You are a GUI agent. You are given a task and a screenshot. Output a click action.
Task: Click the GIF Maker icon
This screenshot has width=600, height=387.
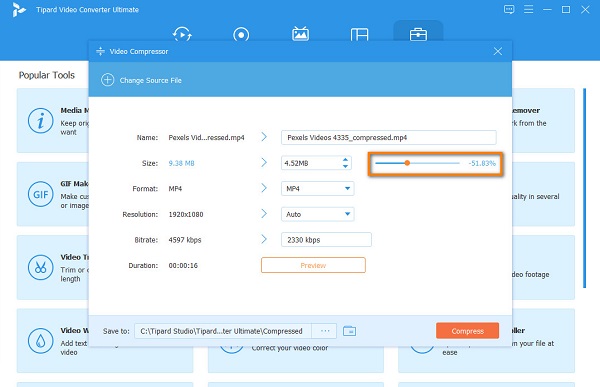[x=41, y=194]
